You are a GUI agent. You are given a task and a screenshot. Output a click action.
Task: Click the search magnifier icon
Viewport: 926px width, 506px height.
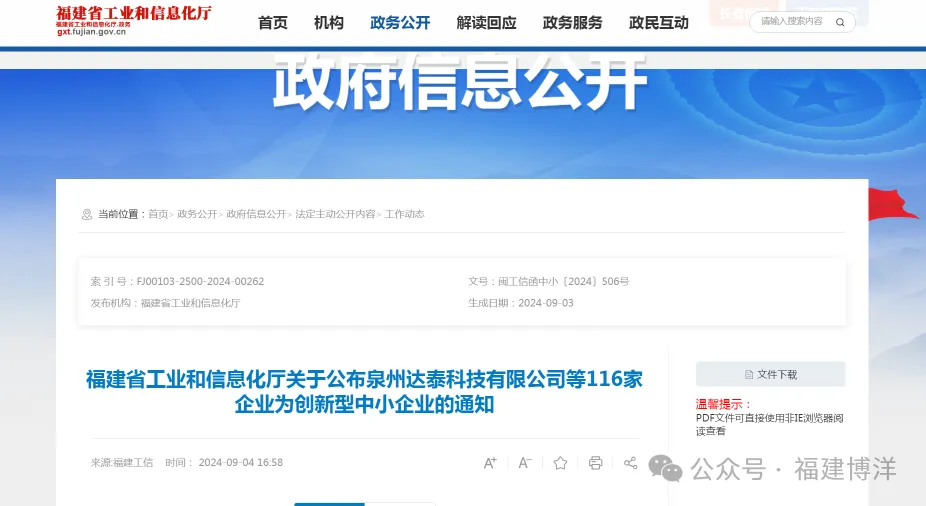[x=840, y=22]
